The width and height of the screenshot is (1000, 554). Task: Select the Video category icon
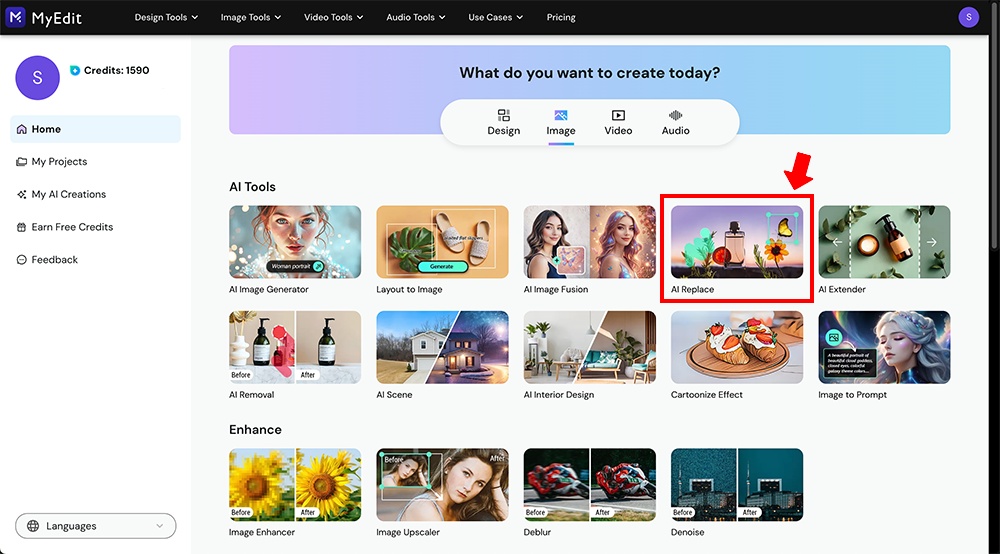pos(618,116)
